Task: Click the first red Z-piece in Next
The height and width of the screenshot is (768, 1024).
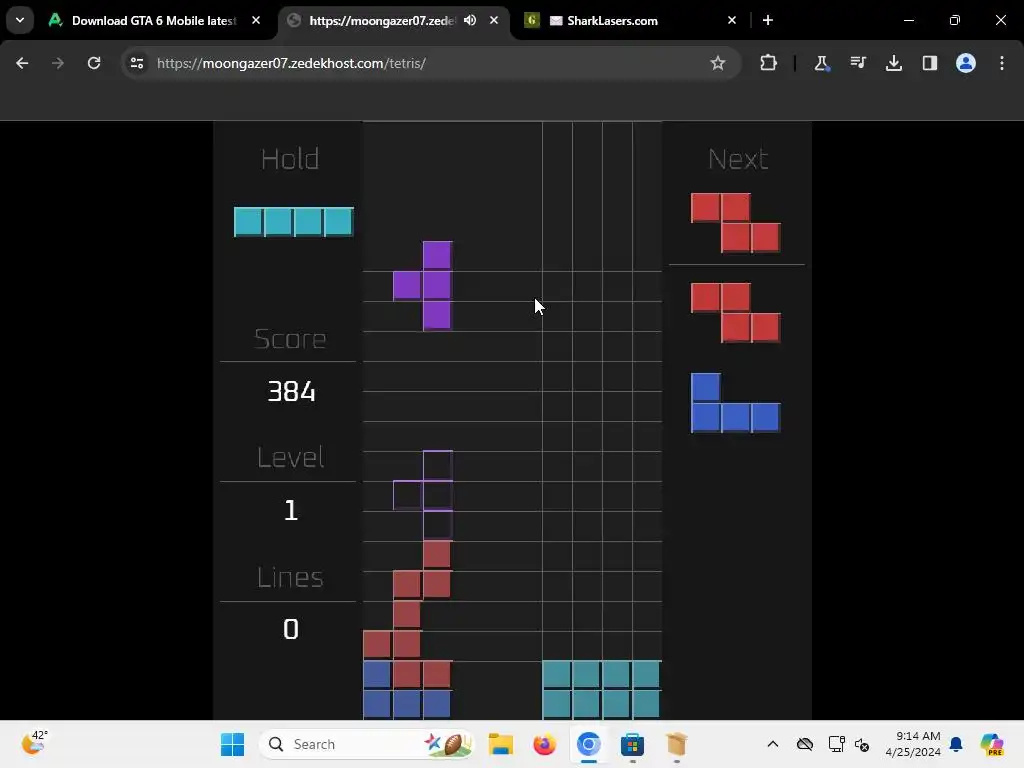Action: [x=736, y=223]
